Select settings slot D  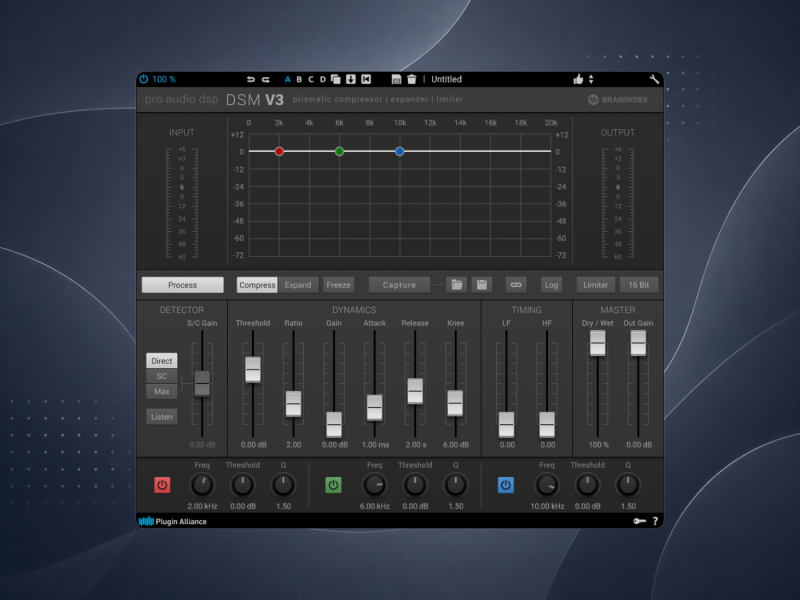(x=322, y=79)
